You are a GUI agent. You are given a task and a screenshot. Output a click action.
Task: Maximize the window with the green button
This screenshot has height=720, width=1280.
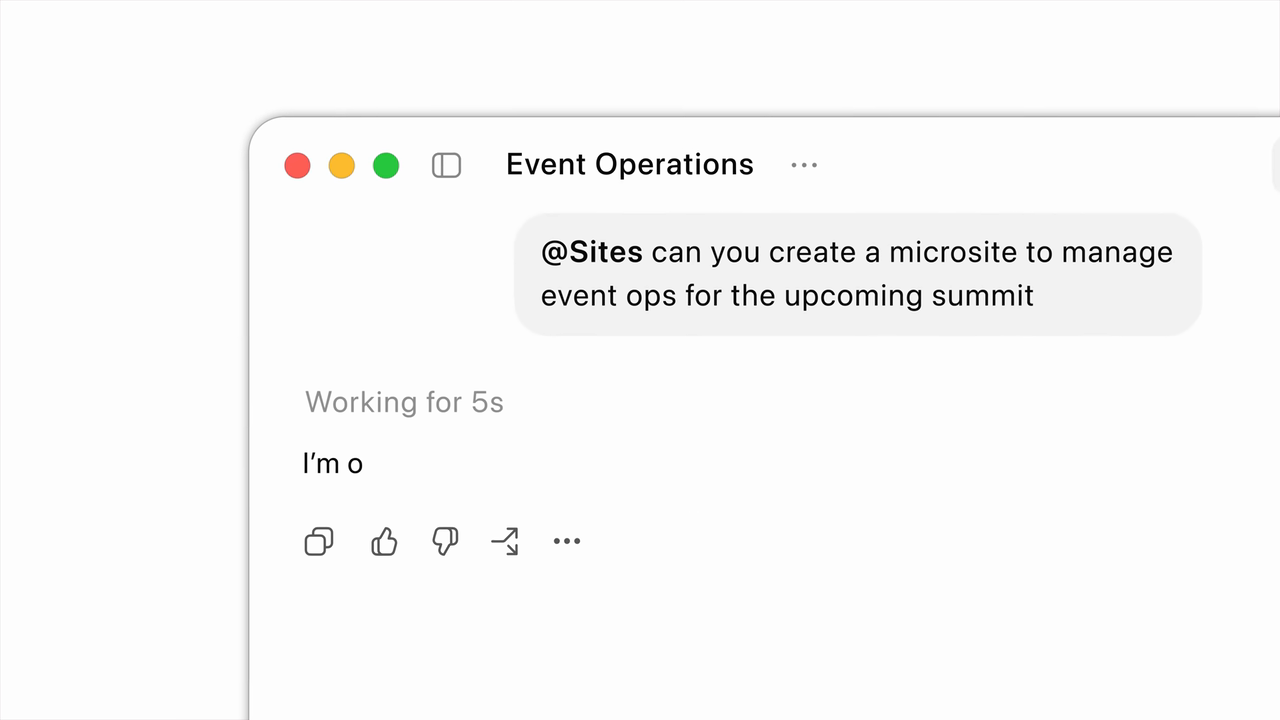pos(386,166)
